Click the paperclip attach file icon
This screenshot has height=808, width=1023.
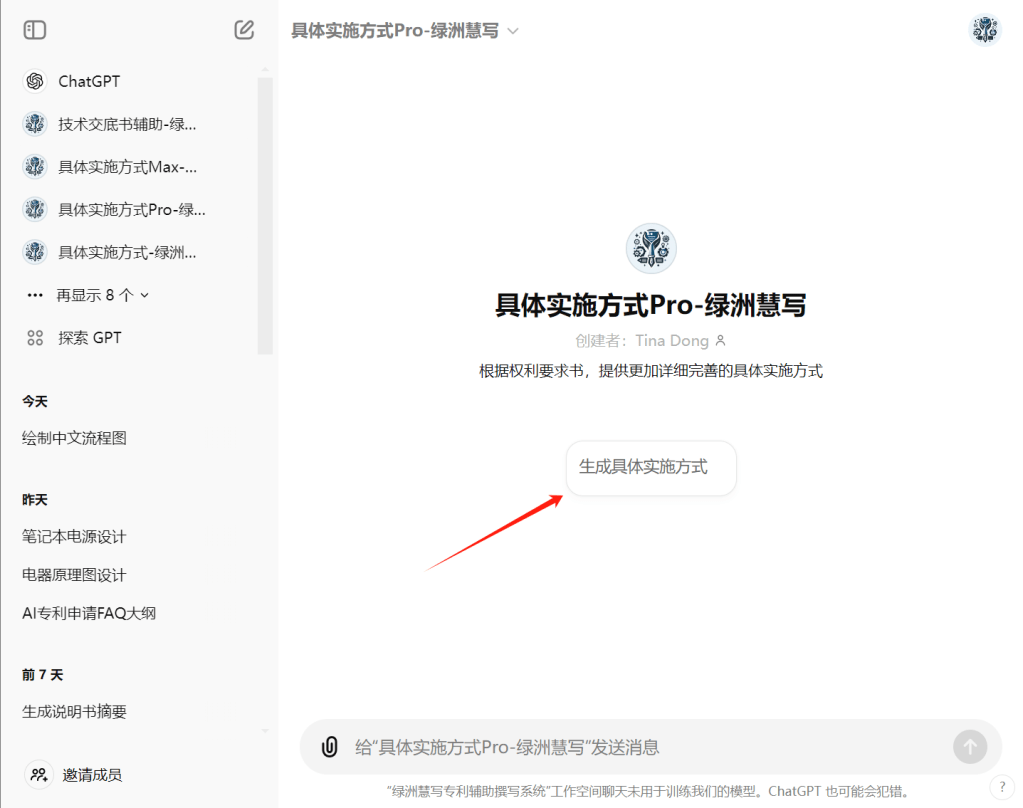click(x=329, y=747)
